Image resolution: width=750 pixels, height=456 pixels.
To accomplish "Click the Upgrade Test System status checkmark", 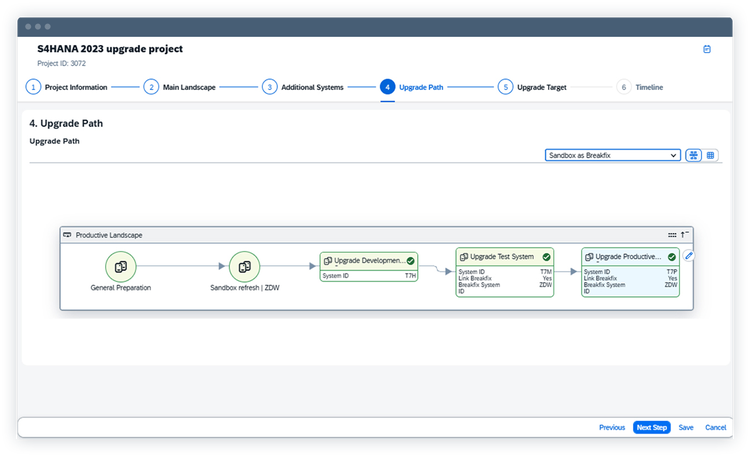I will point(546,257).
